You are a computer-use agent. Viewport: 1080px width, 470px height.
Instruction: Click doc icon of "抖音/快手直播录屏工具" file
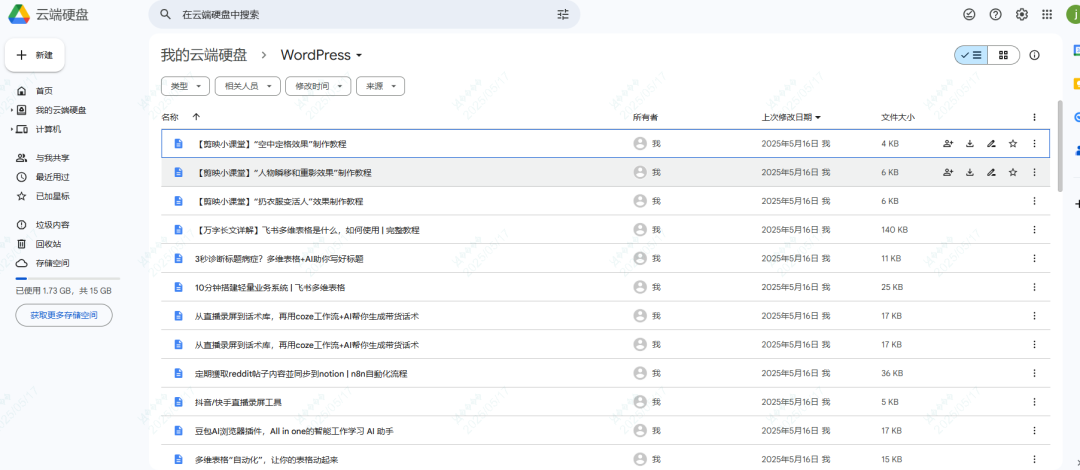tap(178, 402)
